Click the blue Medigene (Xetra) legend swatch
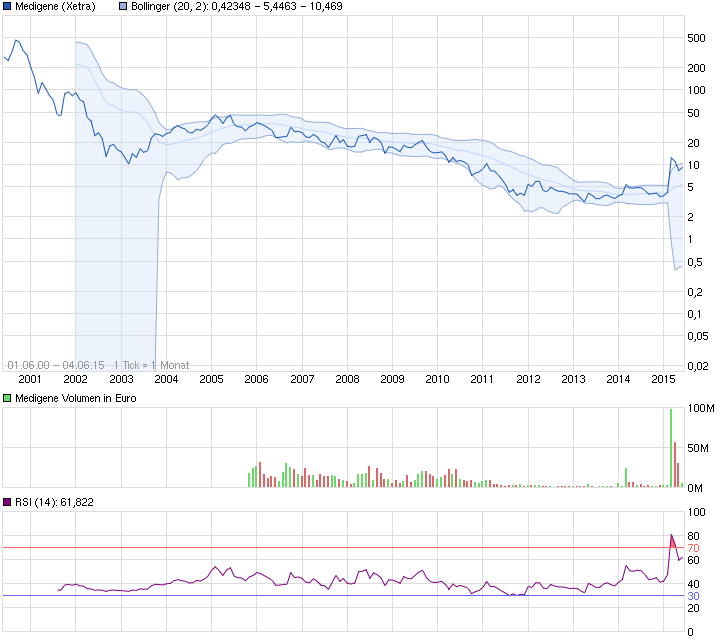 coord(9,7)
